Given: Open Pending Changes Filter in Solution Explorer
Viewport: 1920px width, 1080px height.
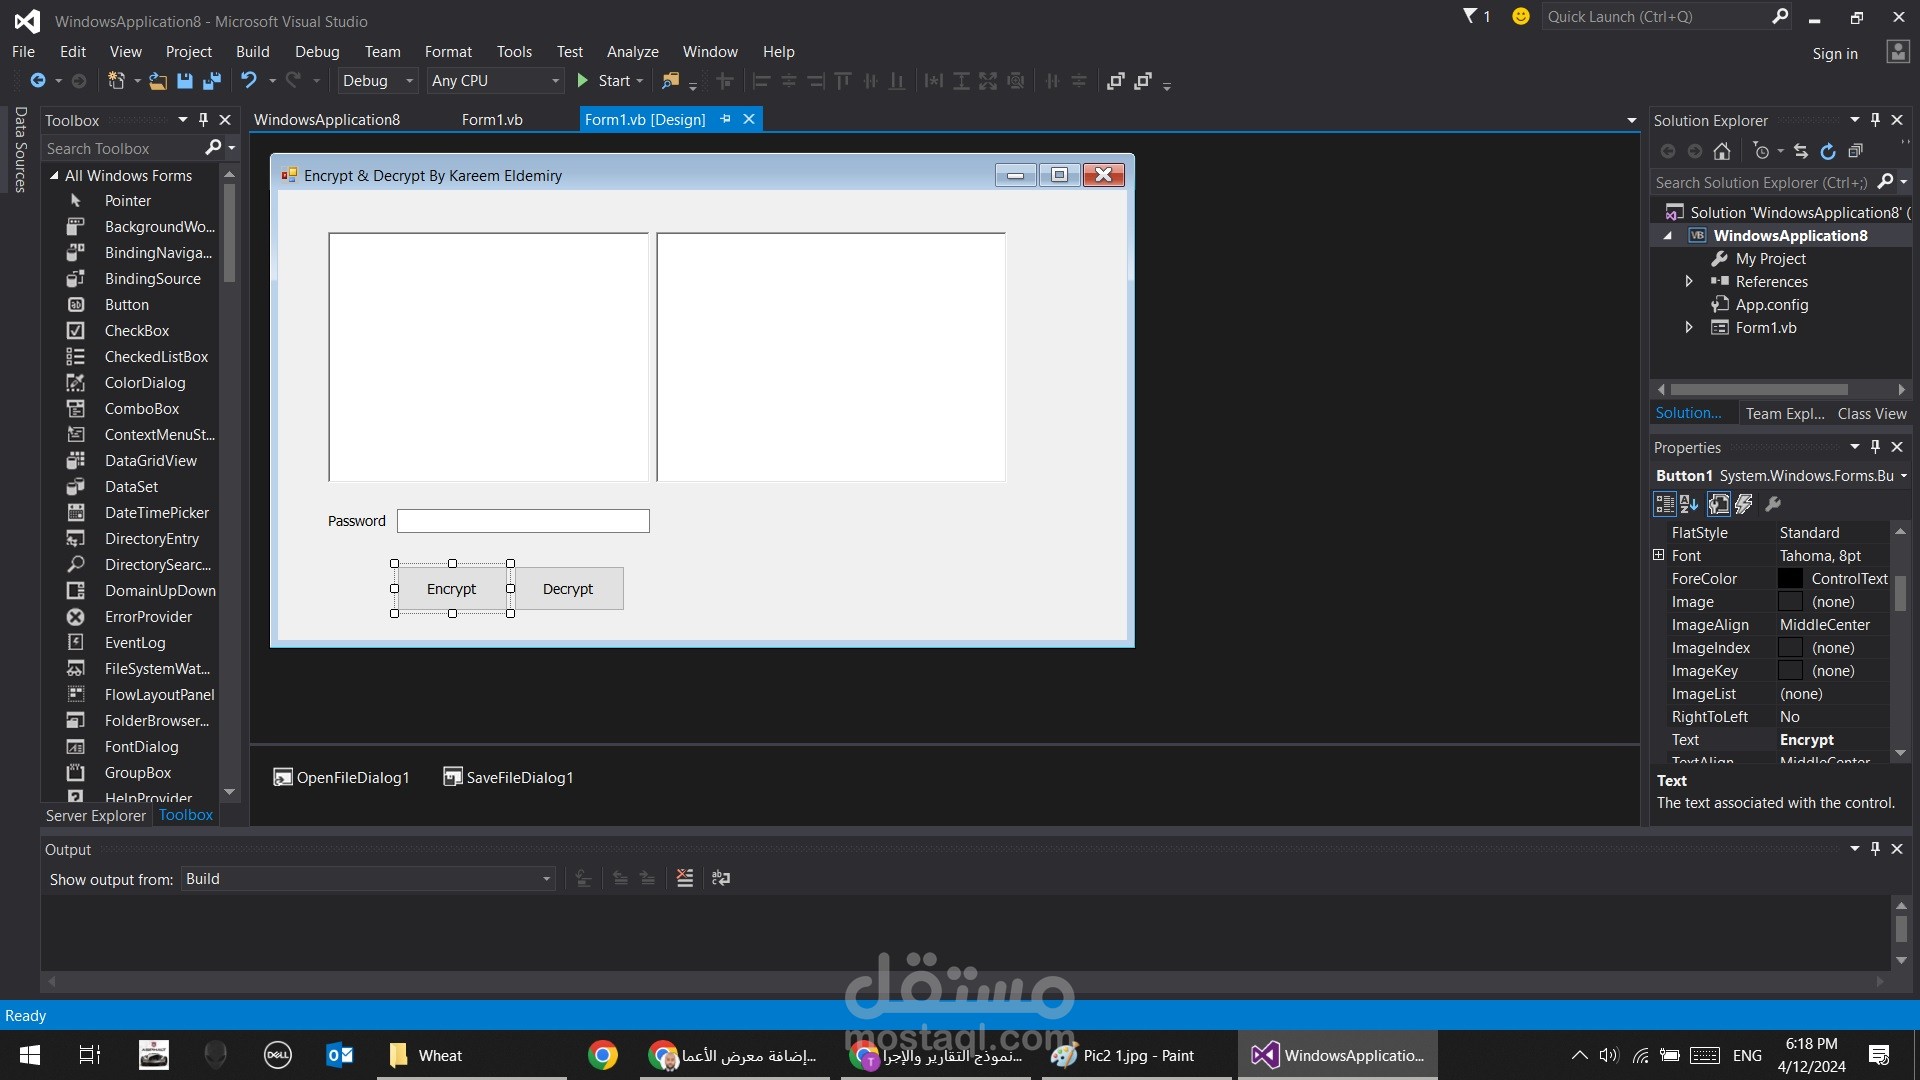Looking at the screenshot, I should coord(1762,151).
